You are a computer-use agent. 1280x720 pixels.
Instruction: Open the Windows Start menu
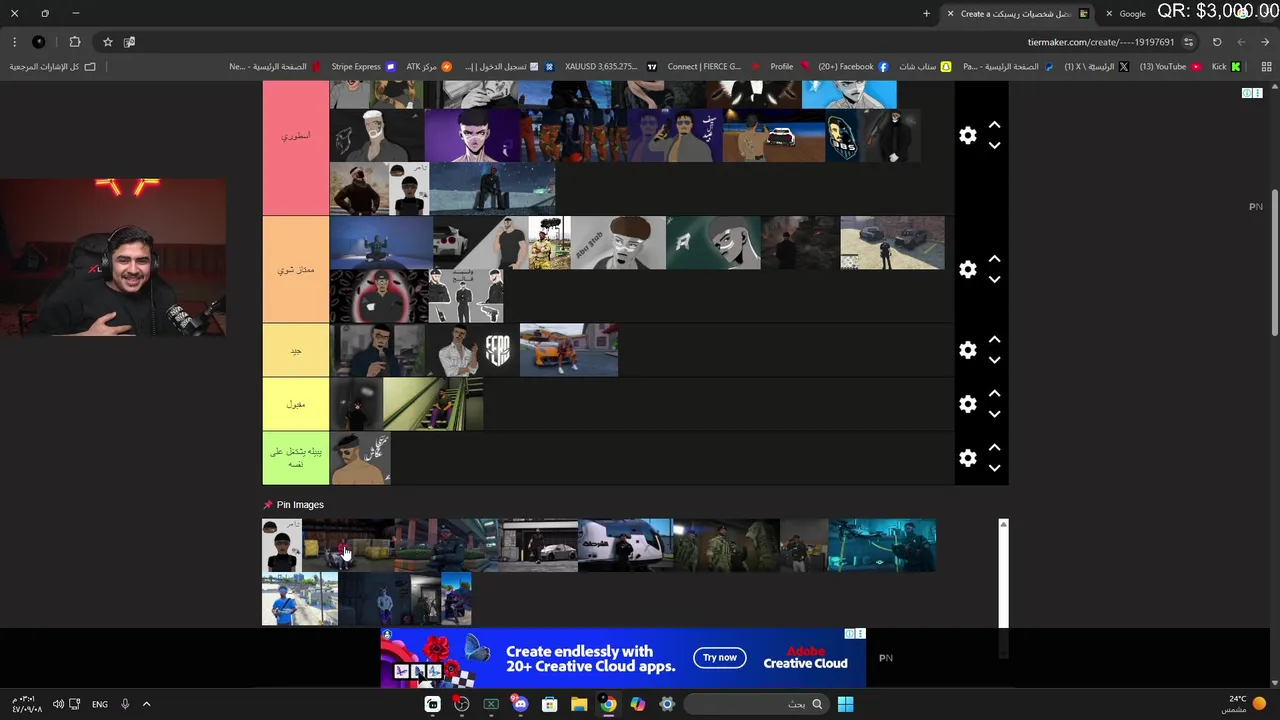tap(845, 704)
